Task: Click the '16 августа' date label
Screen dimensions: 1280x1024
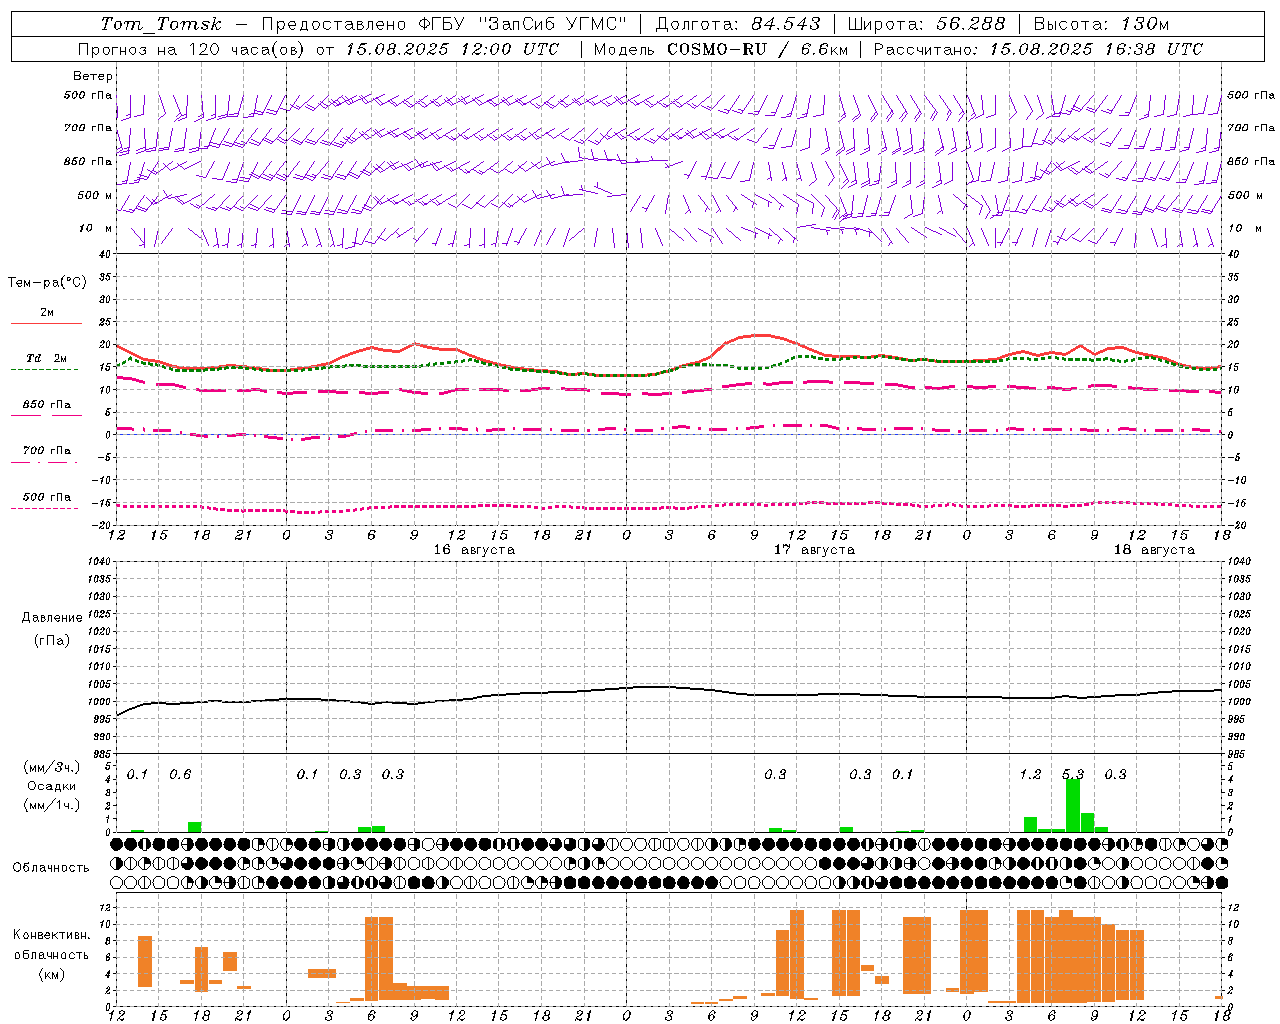Action: (474, 550)
